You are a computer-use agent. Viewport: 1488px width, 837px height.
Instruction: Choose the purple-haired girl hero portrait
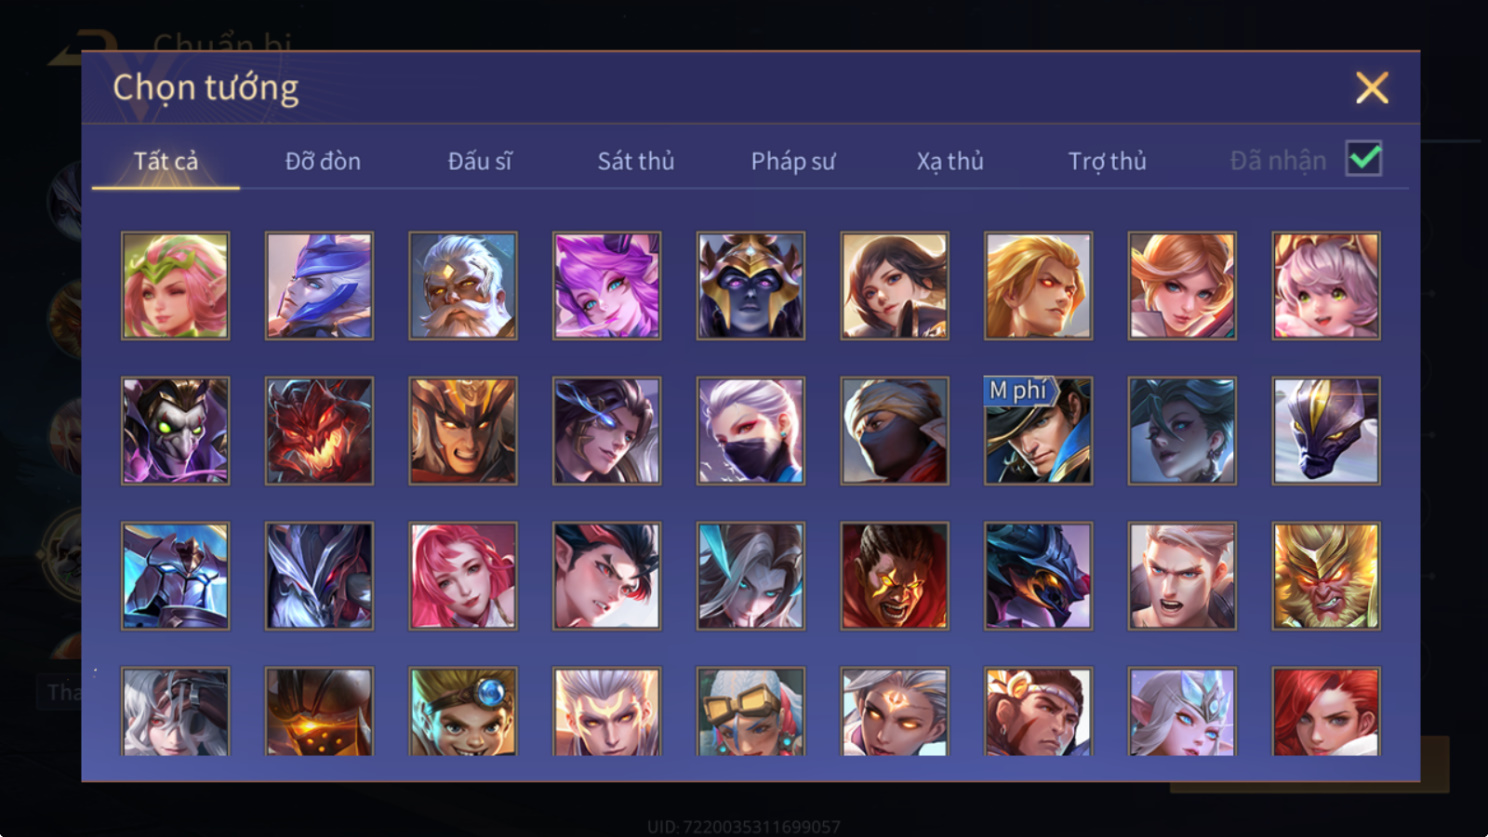(x=607, y=286)
